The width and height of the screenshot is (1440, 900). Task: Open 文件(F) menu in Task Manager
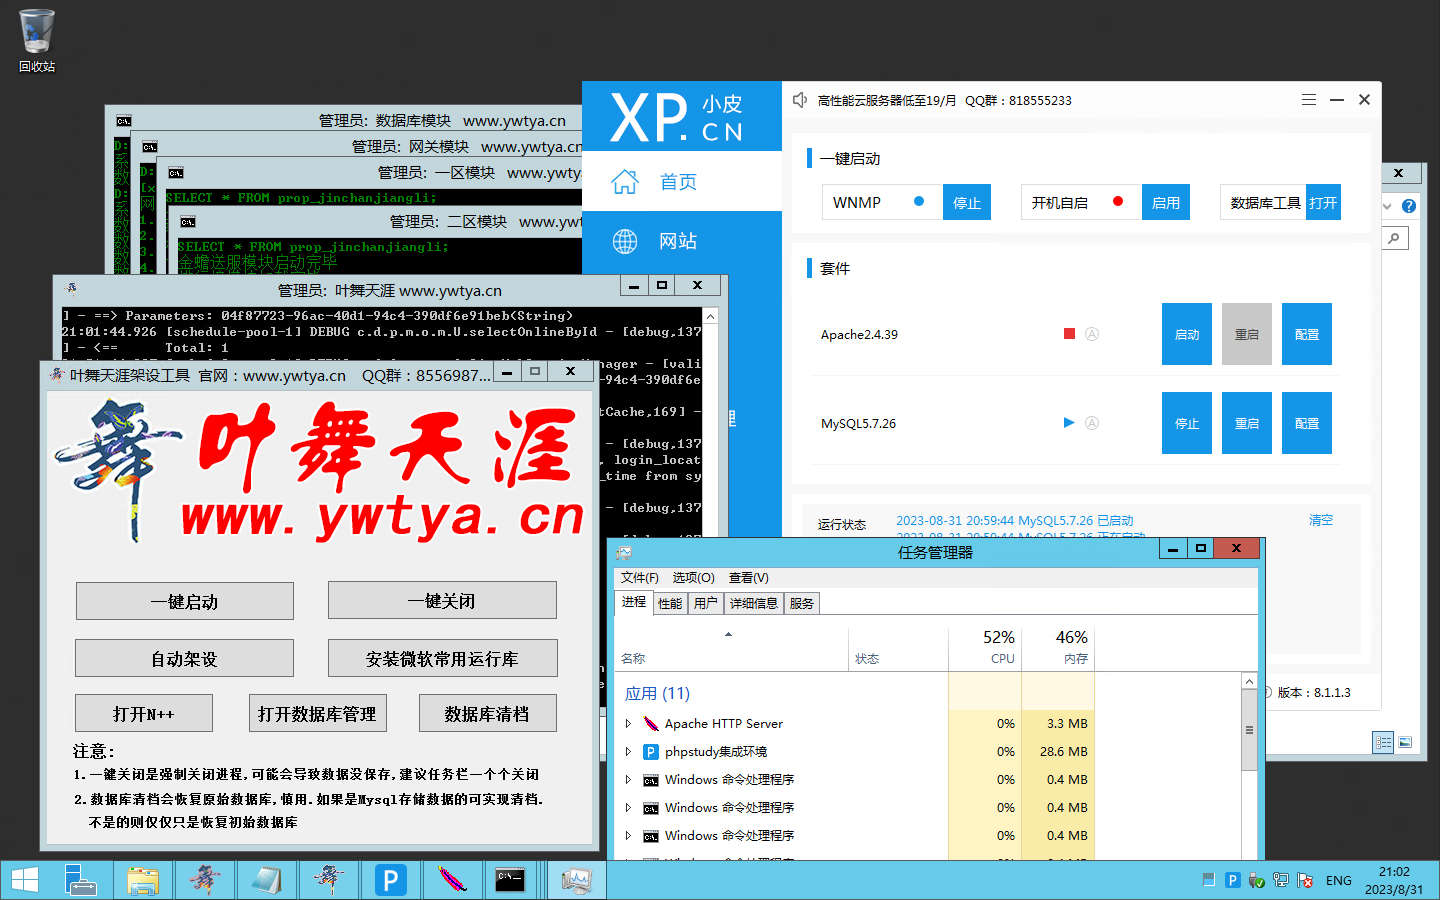(x=639, y=578)
